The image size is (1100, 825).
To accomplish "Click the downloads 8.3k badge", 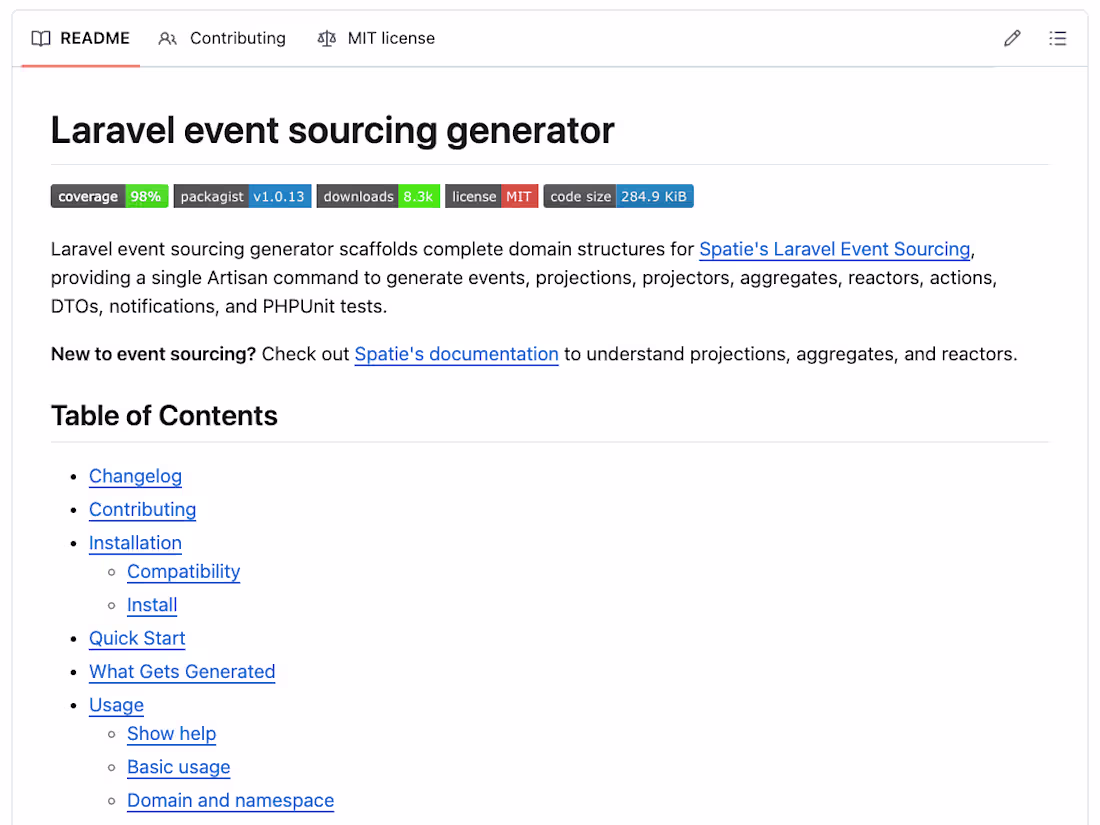I will [x=377, y=196].
